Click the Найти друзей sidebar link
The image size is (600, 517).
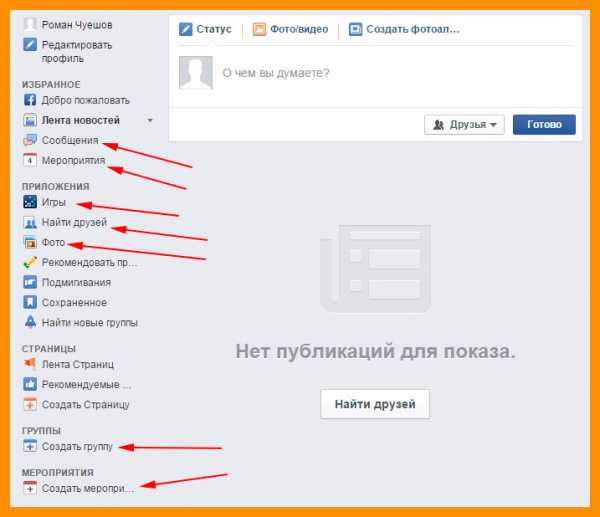(x=74, y=222)
